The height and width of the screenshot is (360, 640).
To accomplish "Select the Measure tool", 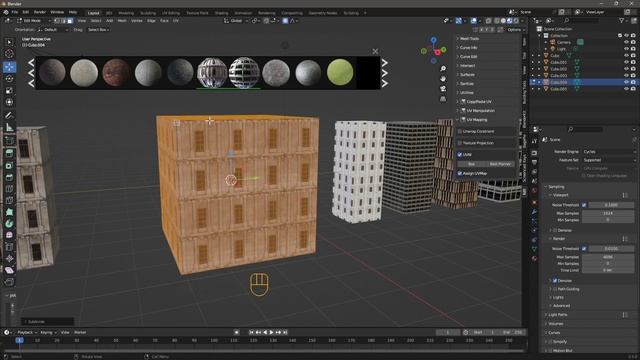I will [x=9, y=127].
